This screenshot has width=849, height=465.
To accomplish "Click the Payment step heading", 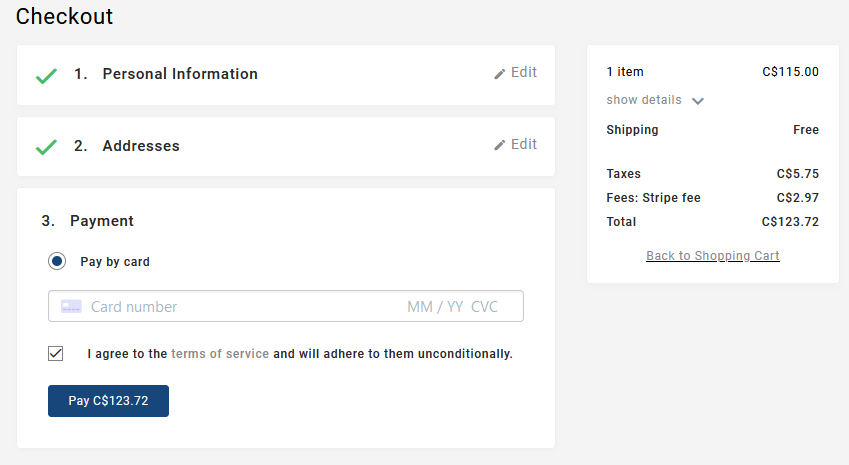I will coord(101,221).
